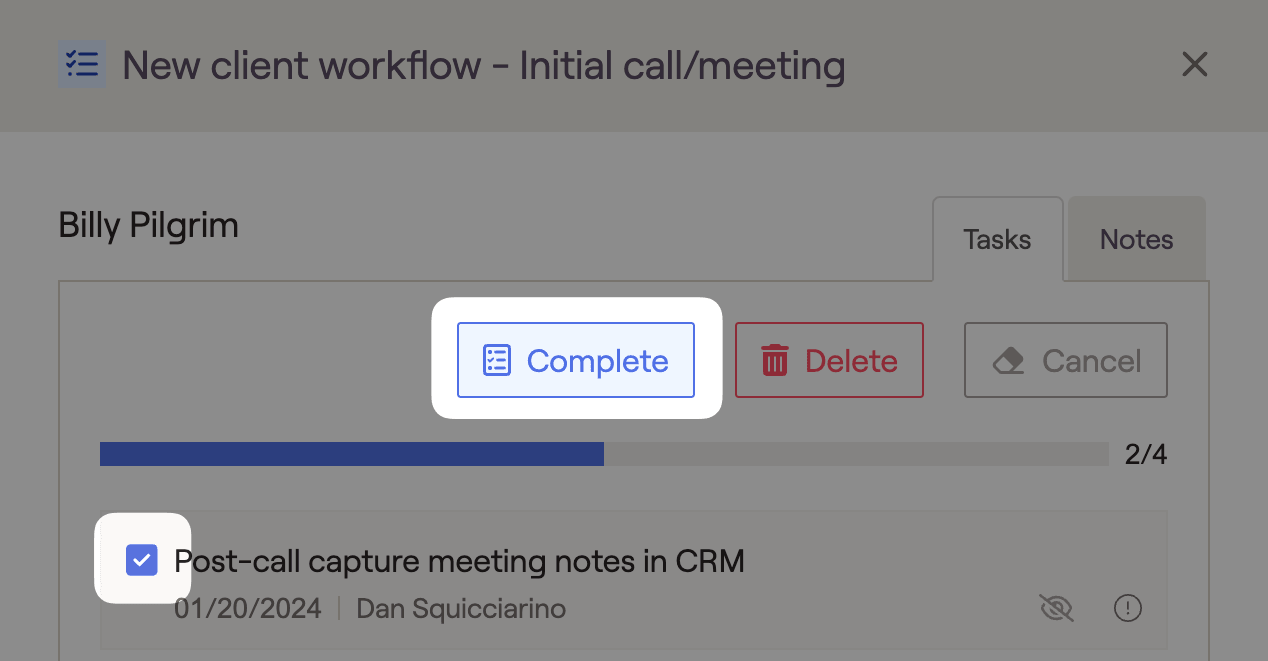Click the 2/4 task progress counter
Screen dimensions: 1268x661
coord(1145,455)
